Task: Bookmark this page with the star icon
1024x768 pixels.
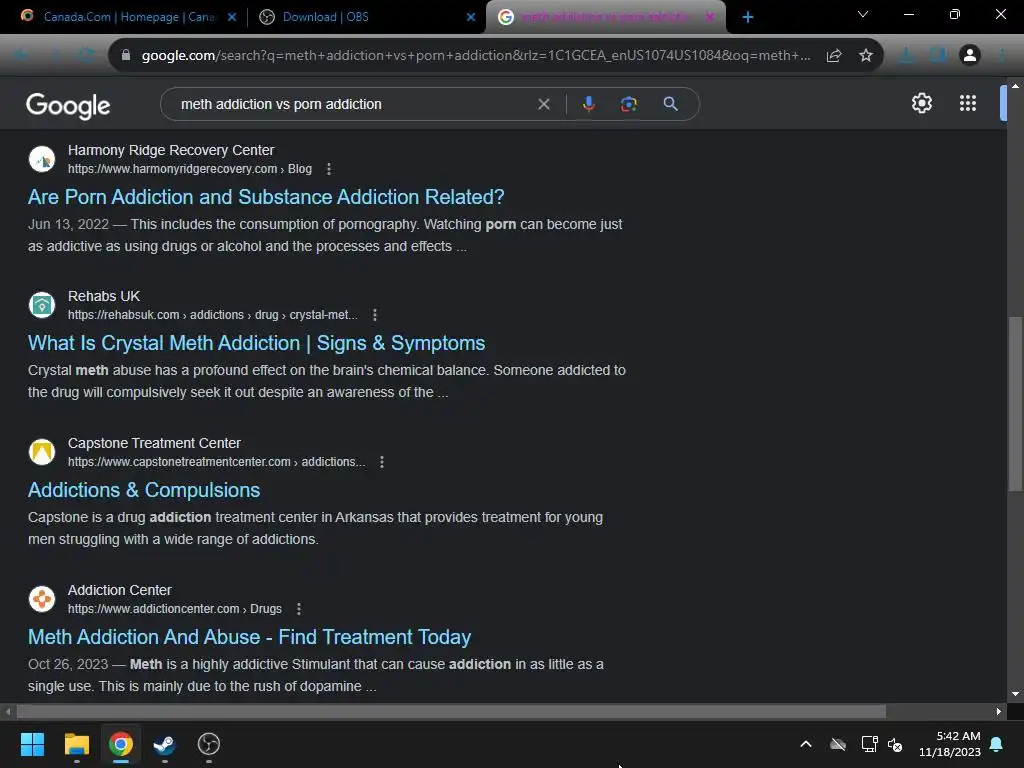Action: tap(865, 56)
